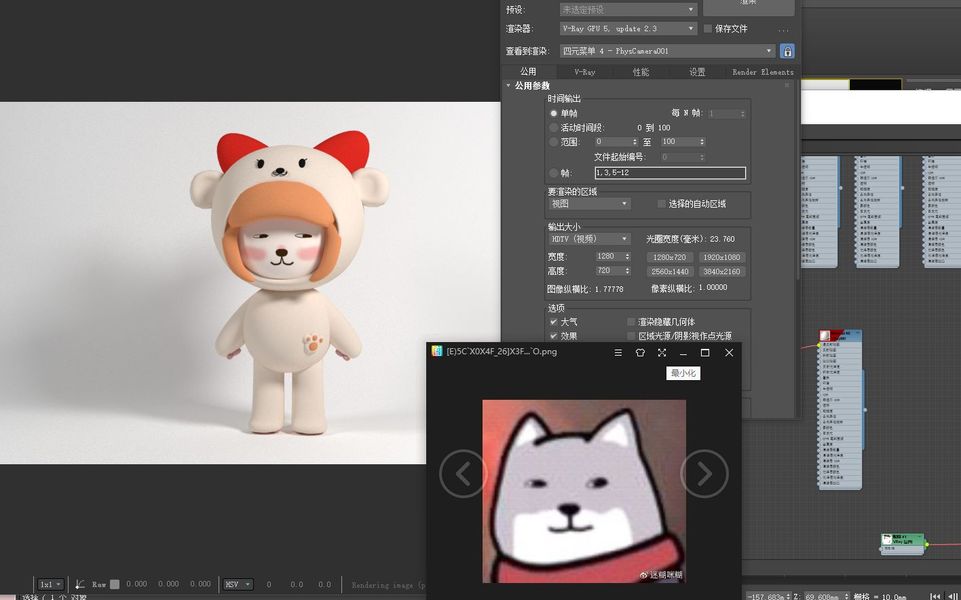The image size is (961, 600).
Task: Click the file name text in the image viewer title
Action: 501,352
